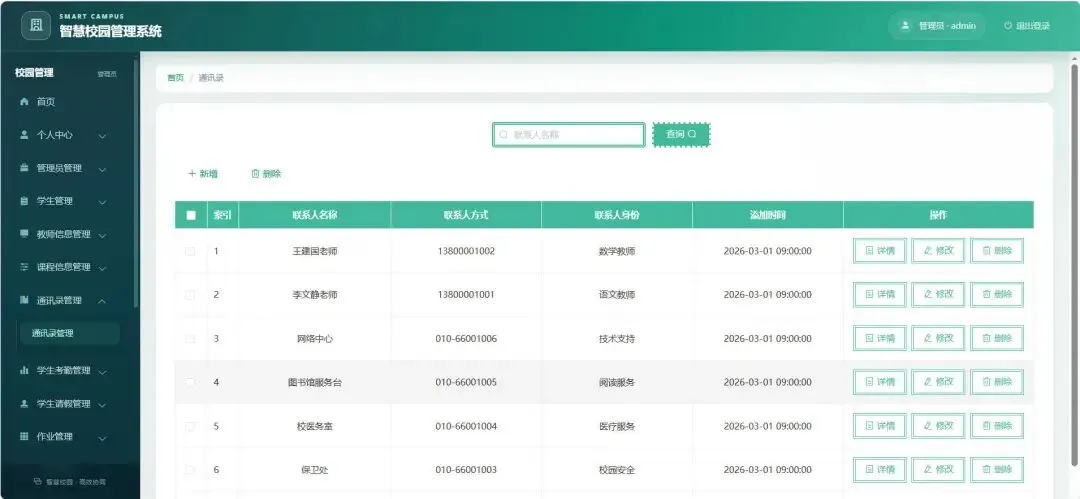Toggle the select-all checkbox in table header
Image resolution: width=1080 pixels, height=499 pixels.
[x=191, y=215]
